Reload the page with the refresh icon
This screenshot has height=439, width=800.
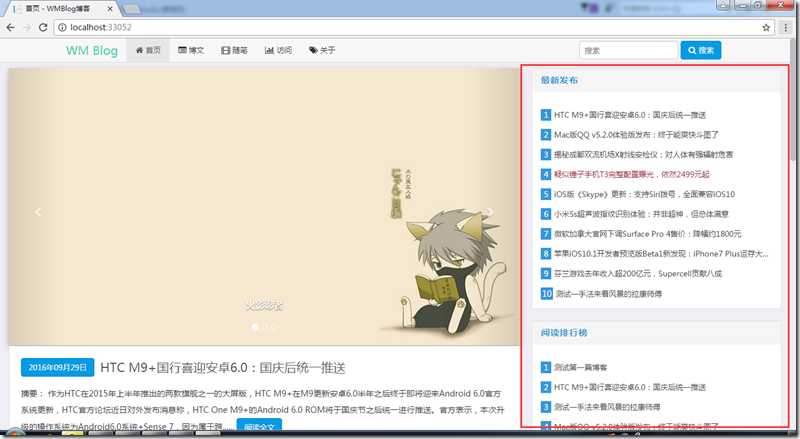point(43,28)
